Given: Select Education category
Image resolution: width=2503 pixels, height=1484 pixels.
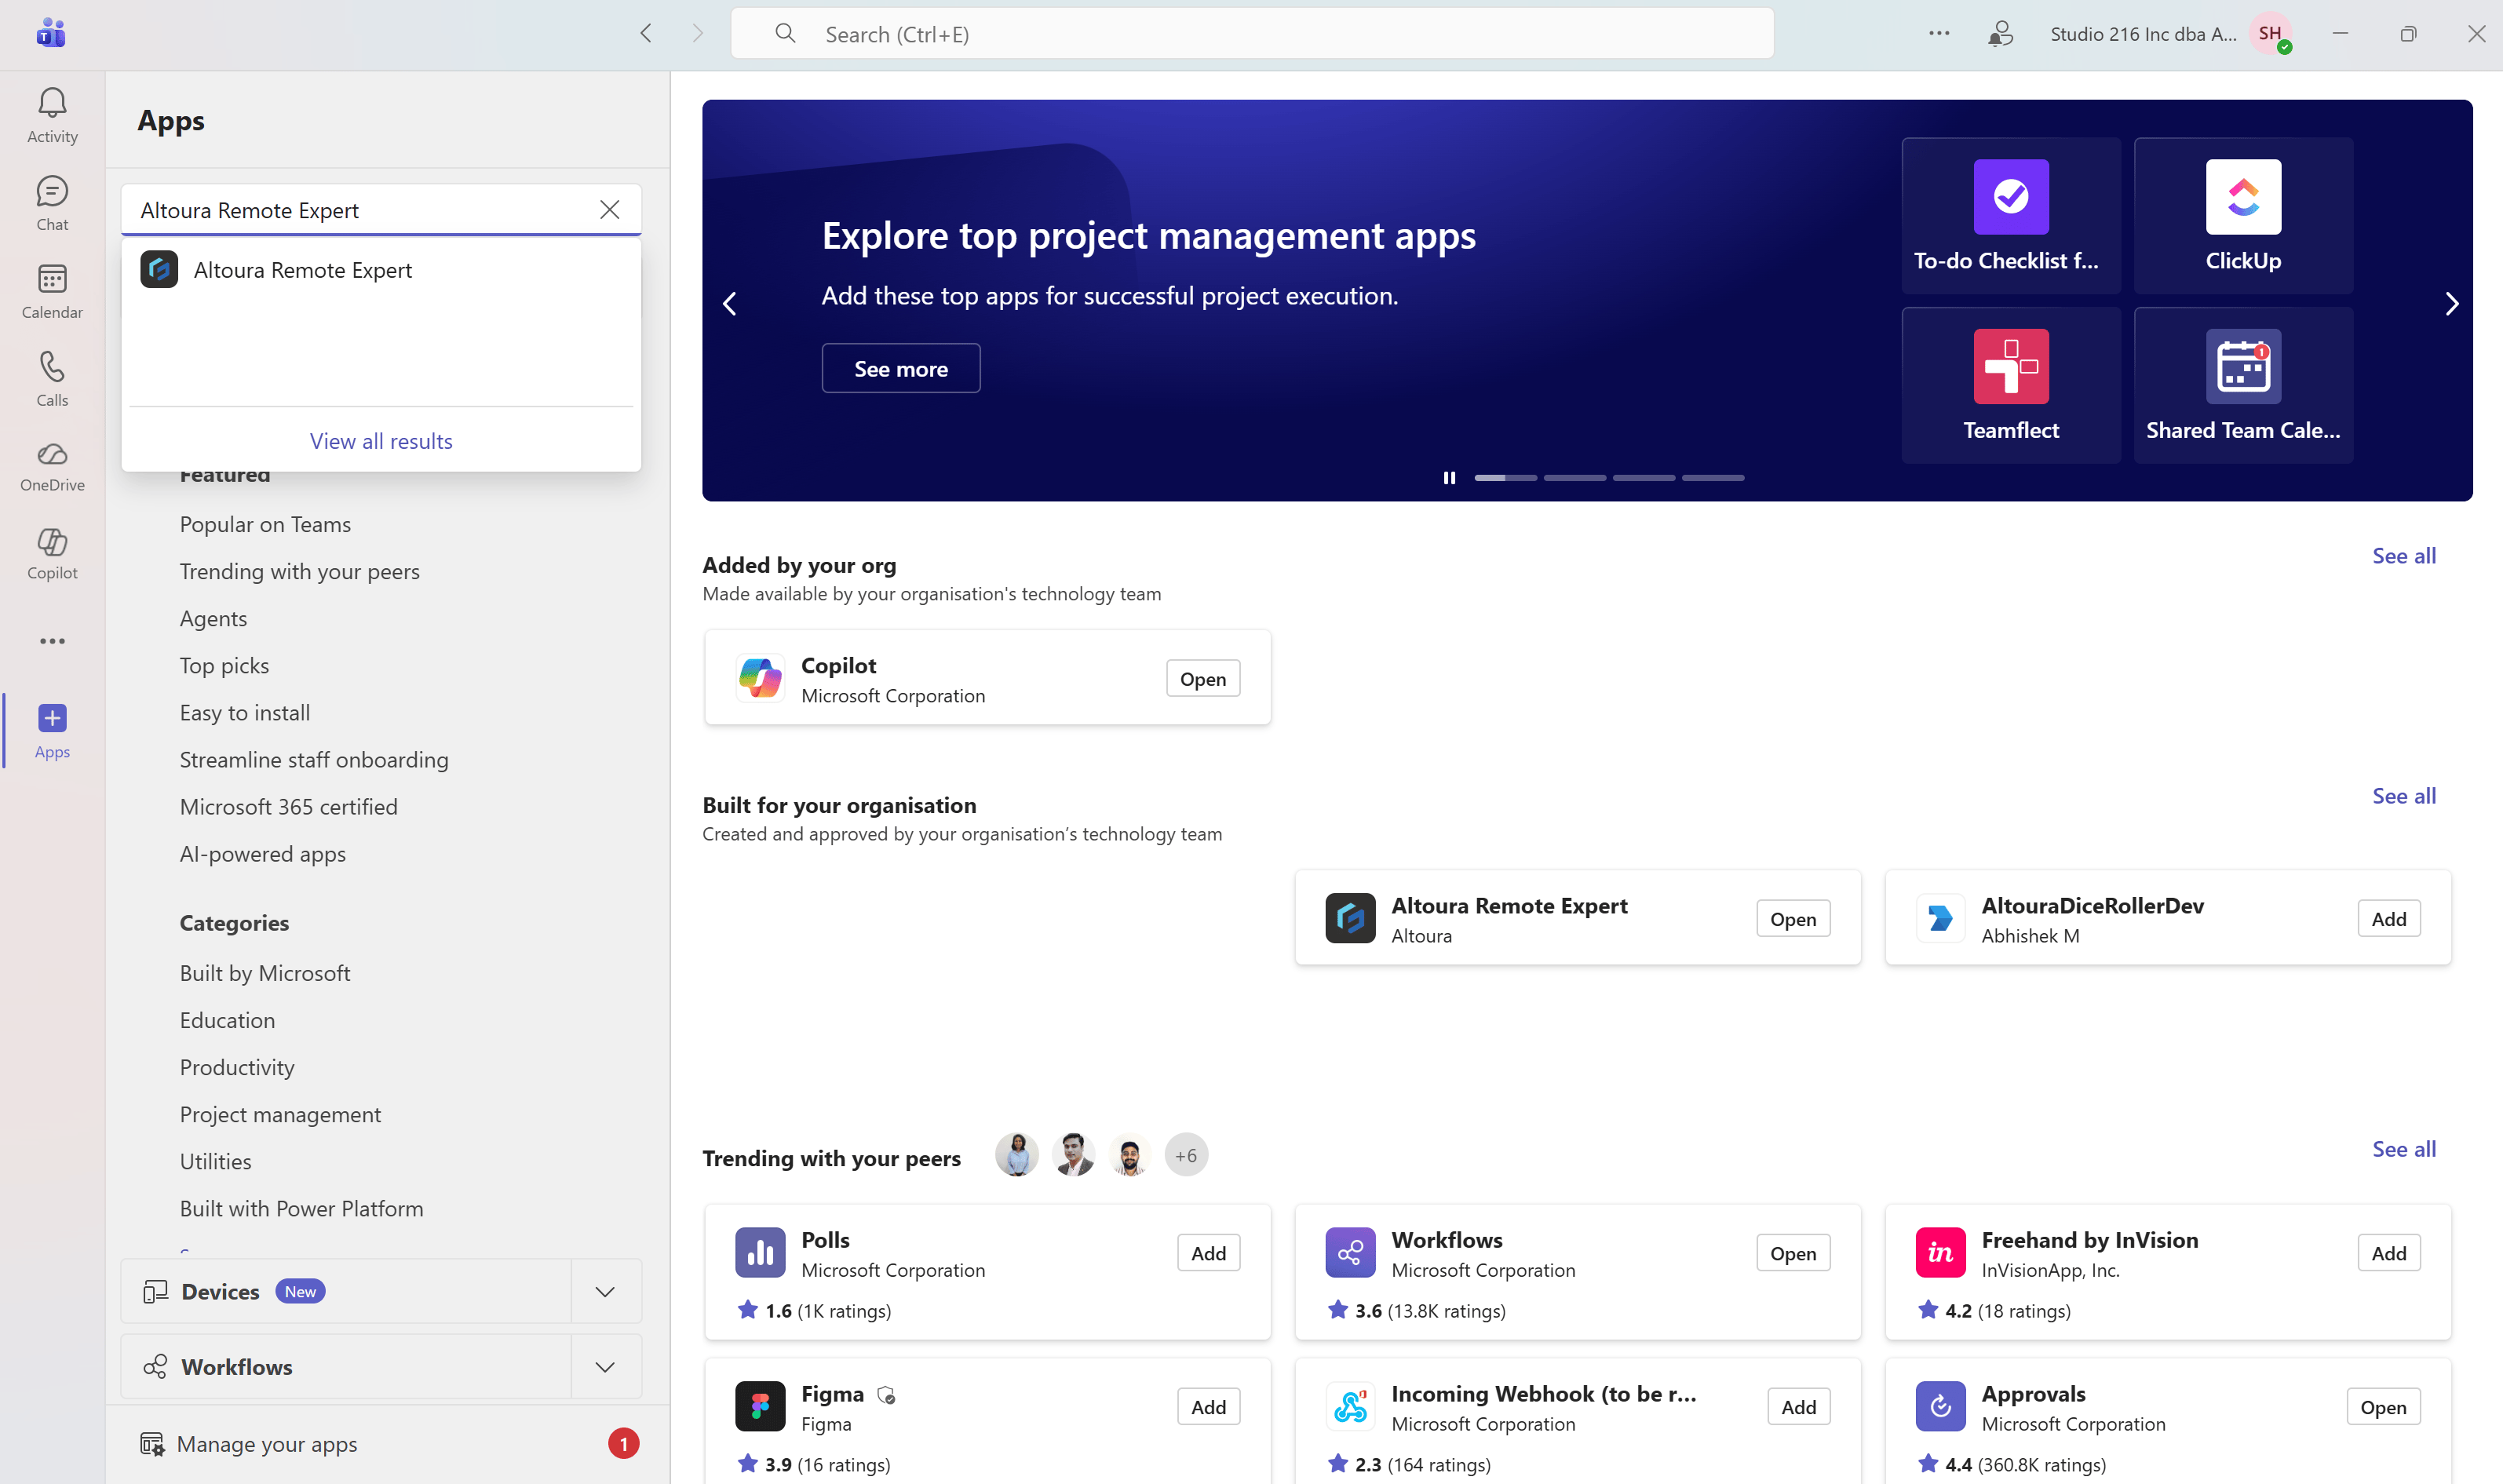Looking at the screenshot, I should [227, 1021].
